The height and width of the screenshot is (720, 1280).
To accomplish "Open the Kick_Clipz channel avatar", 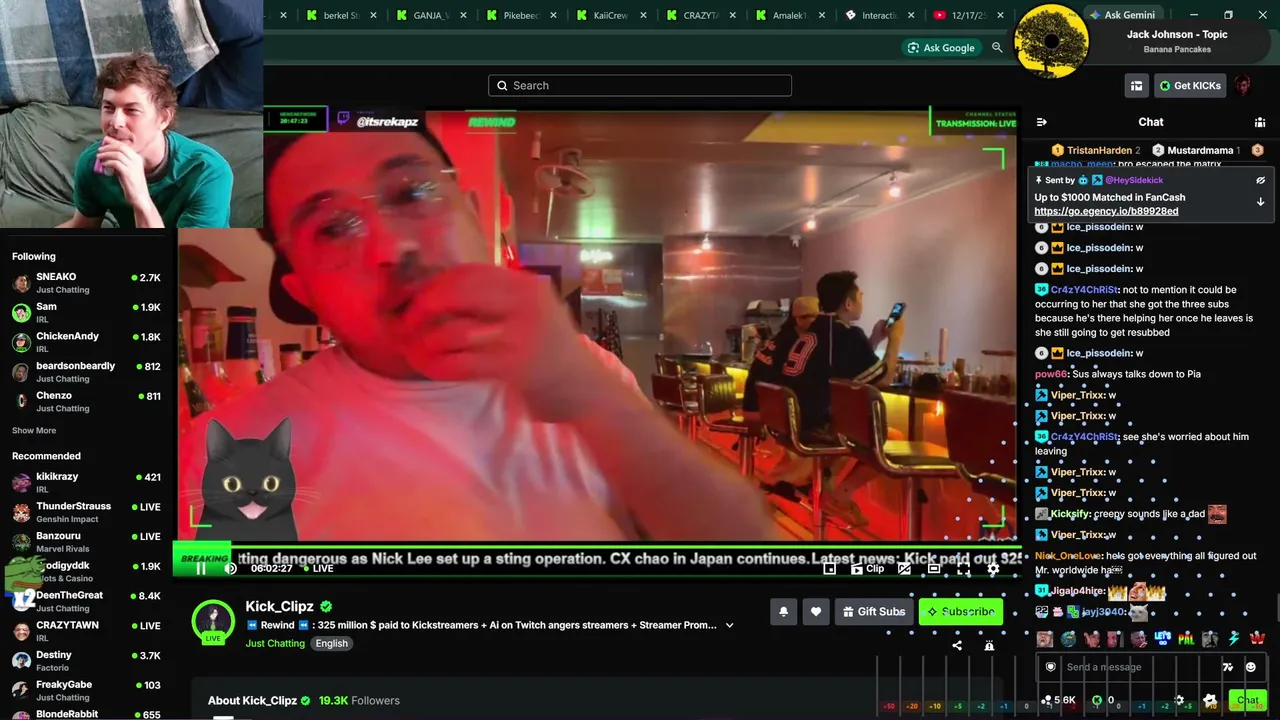I will pos(213,621).
